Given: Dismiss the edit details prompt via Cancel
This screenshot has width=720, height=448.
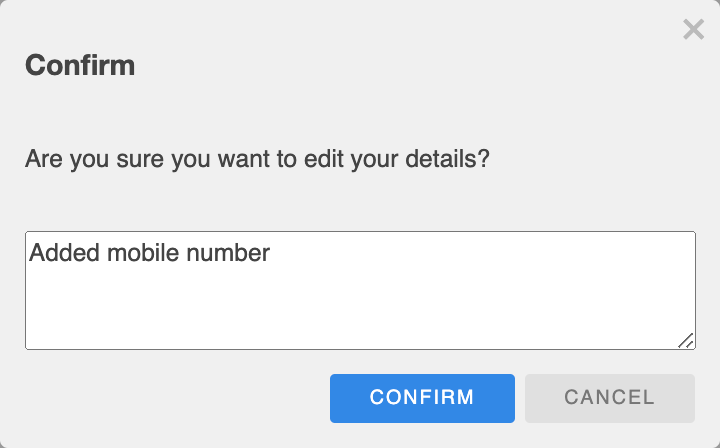Looking at the screenshot, I should (x=609, y=398).
